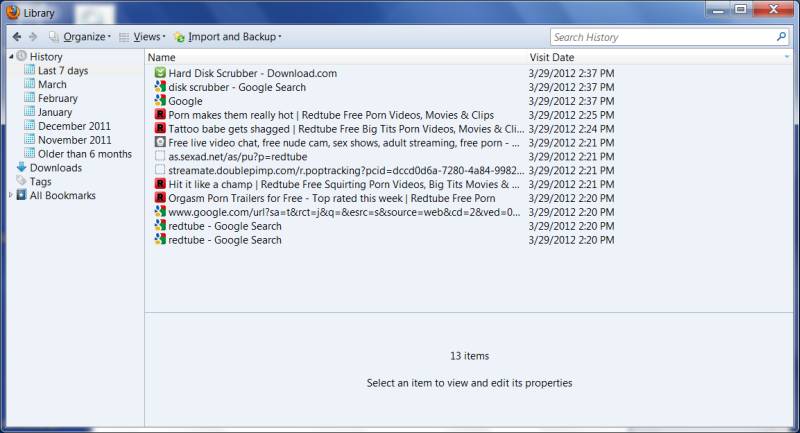
Task: Select All Bookmarks in the sidebar
Action: tap(62, 195)
